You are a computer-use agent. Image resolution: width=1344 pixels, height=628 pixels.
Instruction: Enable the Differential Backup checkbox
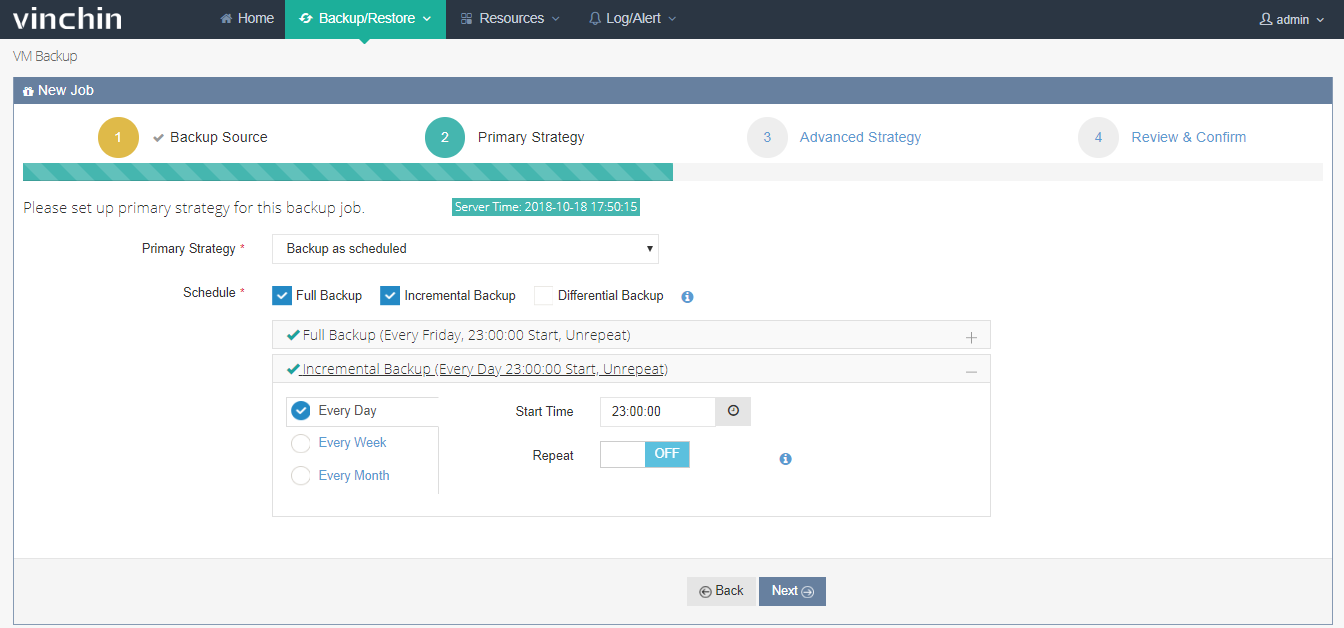pyautogui.click(x=542, y=295)
